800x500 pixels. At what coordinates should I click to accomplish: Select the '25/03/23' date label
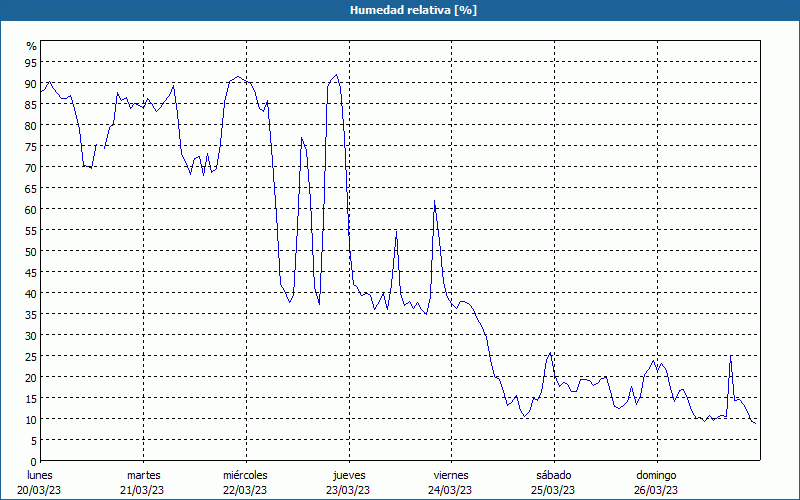[553, 490]
